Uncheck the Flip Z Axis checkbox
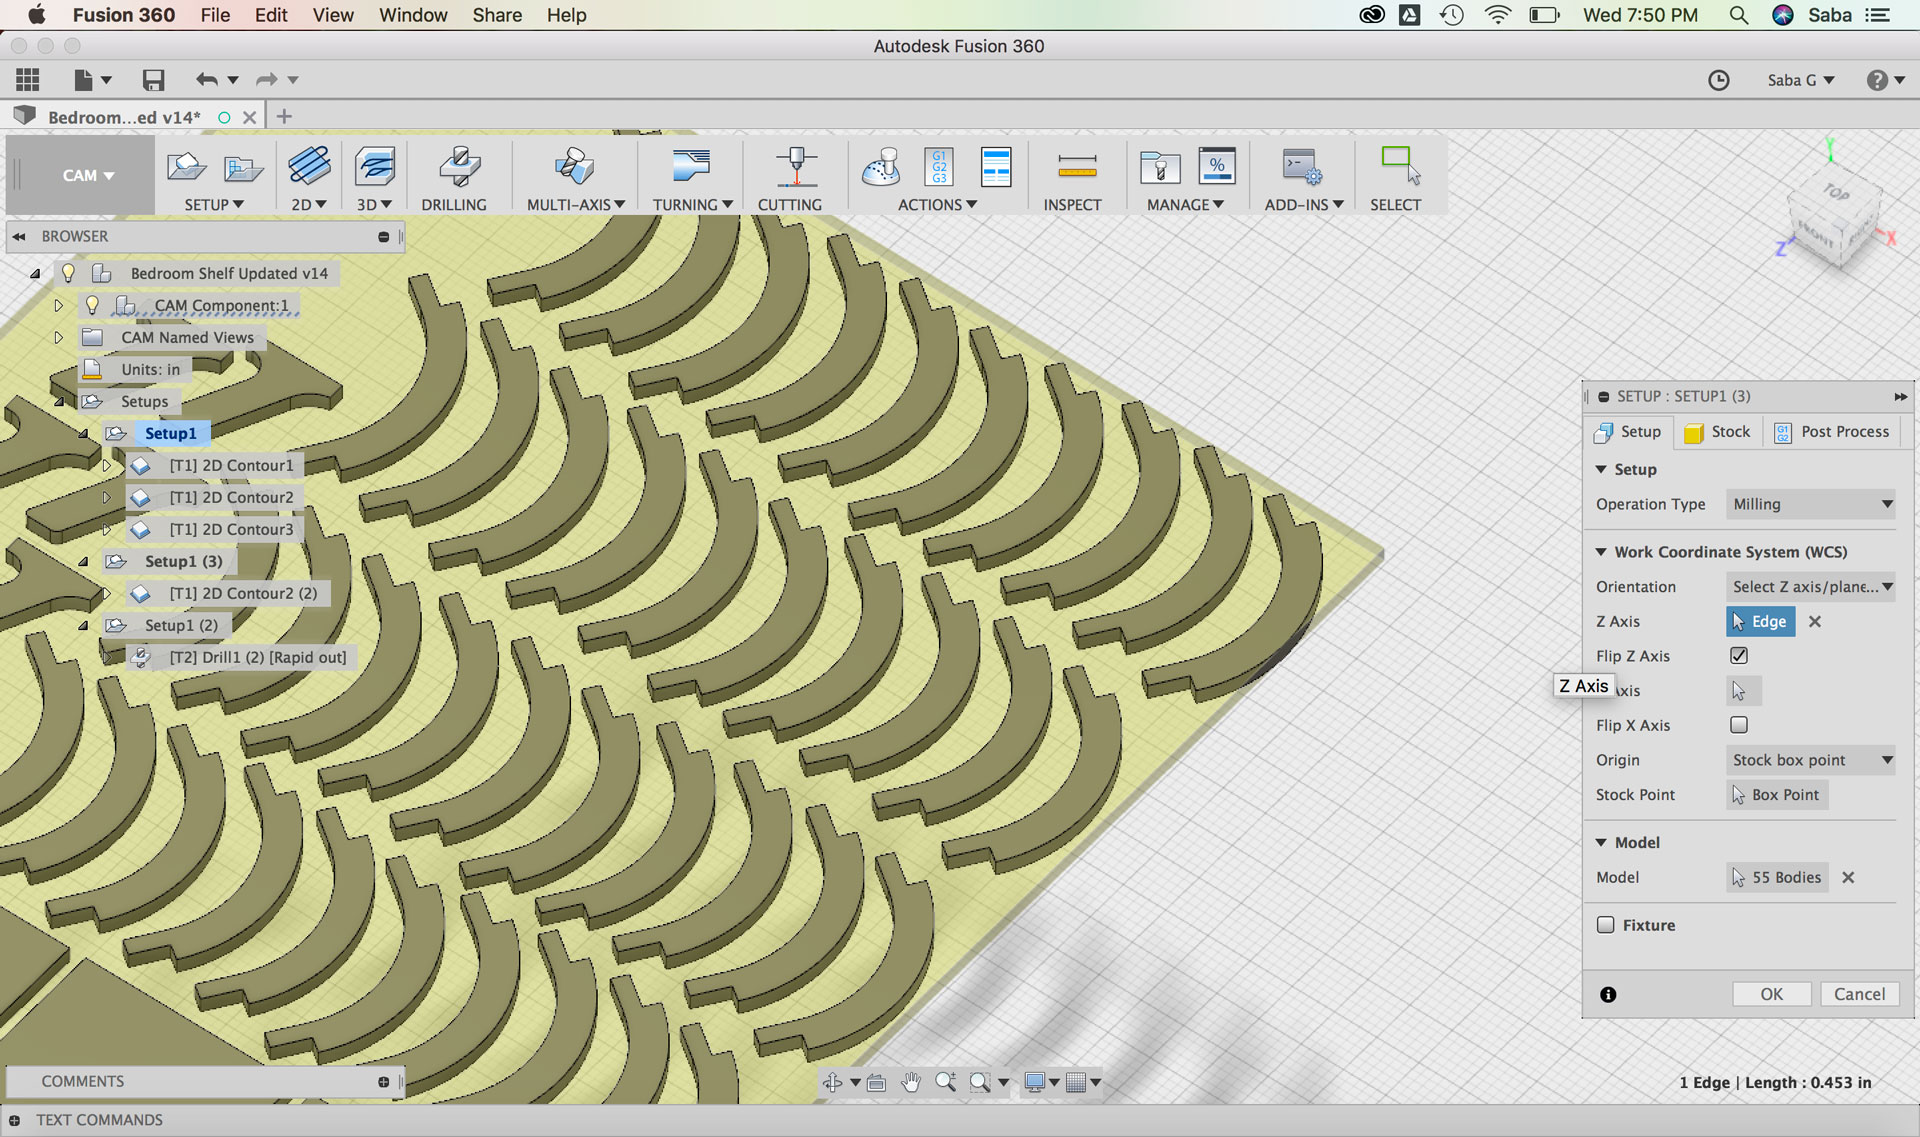Image resolution: width=1920 pixels, height=1137 pixels. point(1739,656)
